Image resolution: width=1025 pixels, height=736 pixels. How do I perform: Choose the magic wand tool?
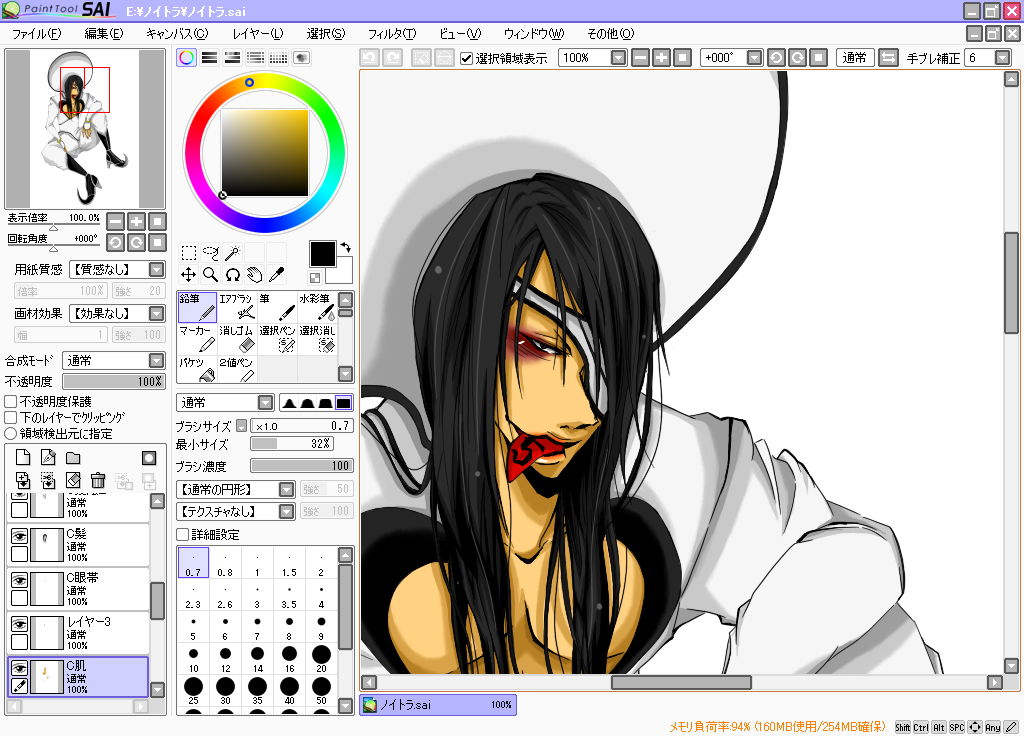click(233, 253)
